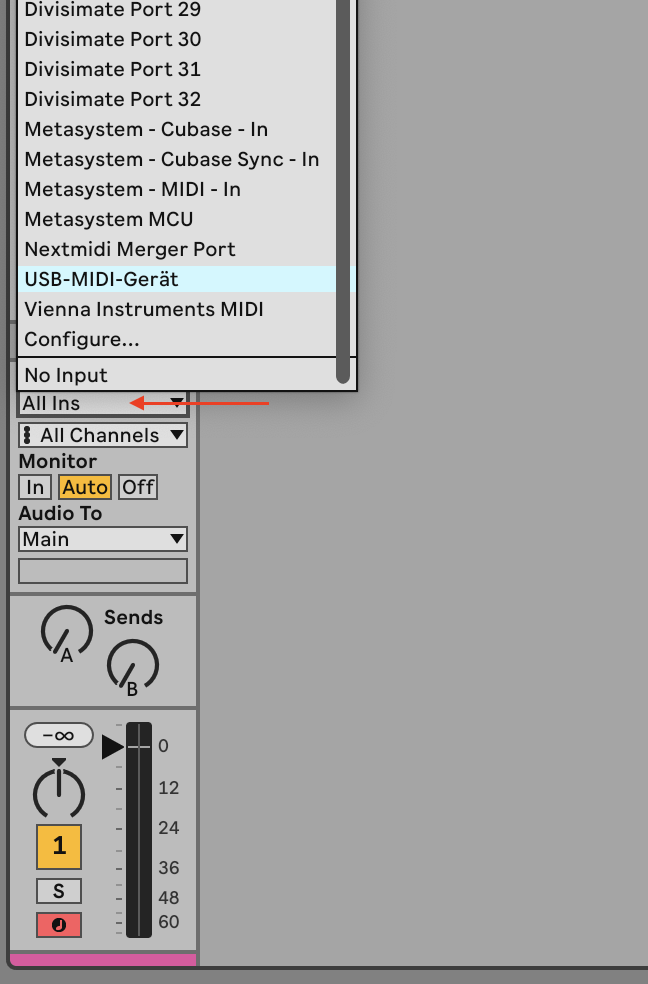Toggle the record arm button
This screenshot has width=648, height=984.
tap(59, 925)
